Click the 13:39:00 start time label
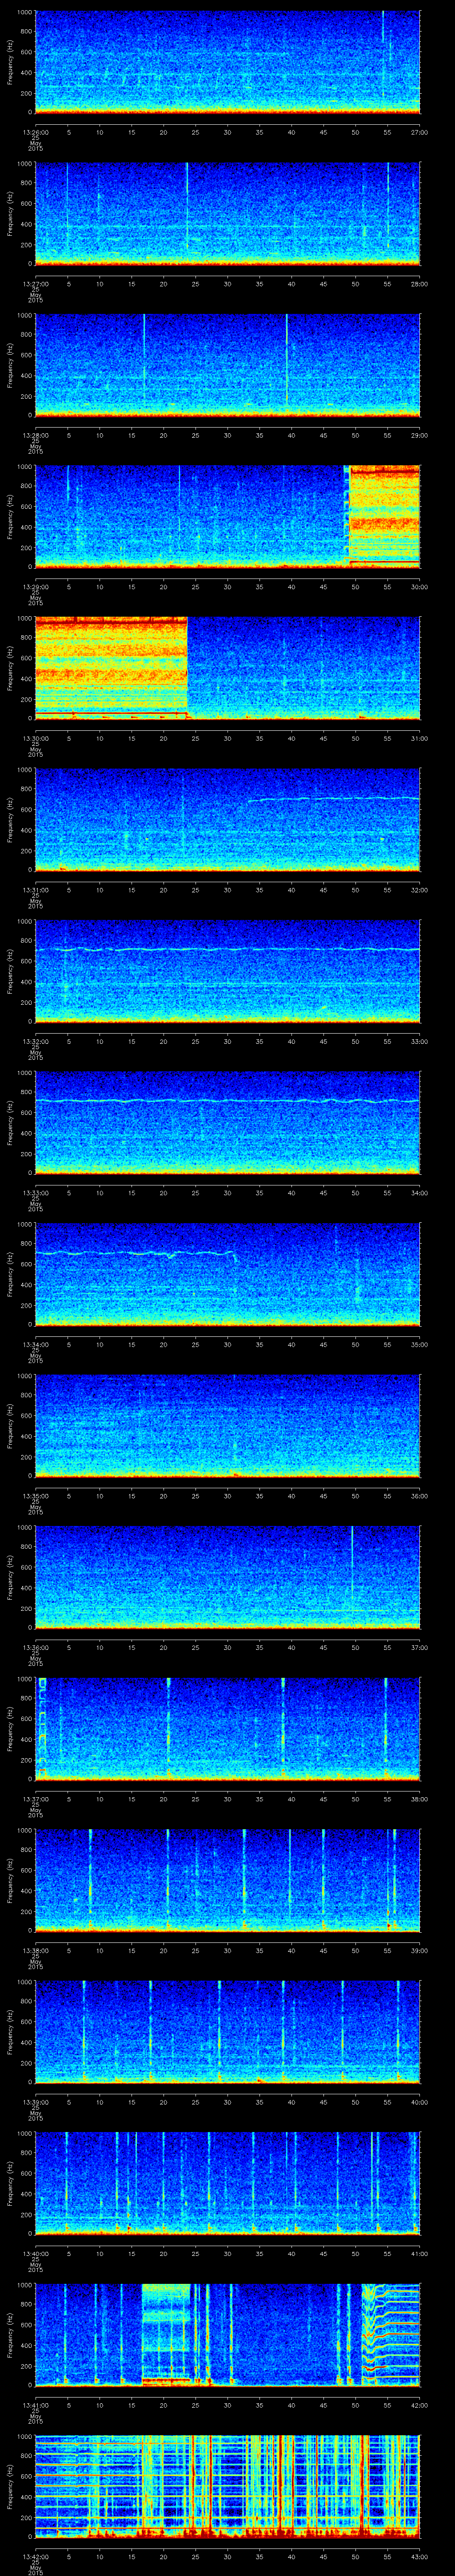The height and width of the screenshot is (2576, 455). tap(35, 2102)
